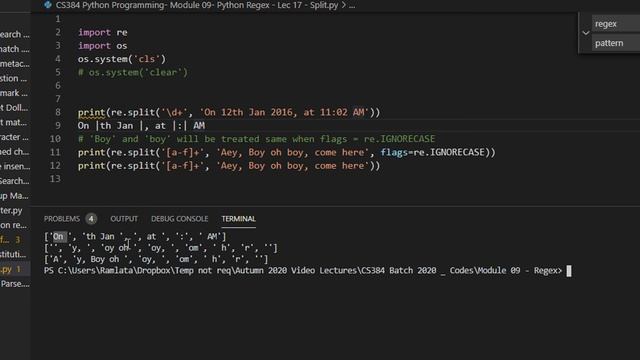Switch to the PROBLEMS tab
Screen dimensions: 640x360
tap(62, 219)
